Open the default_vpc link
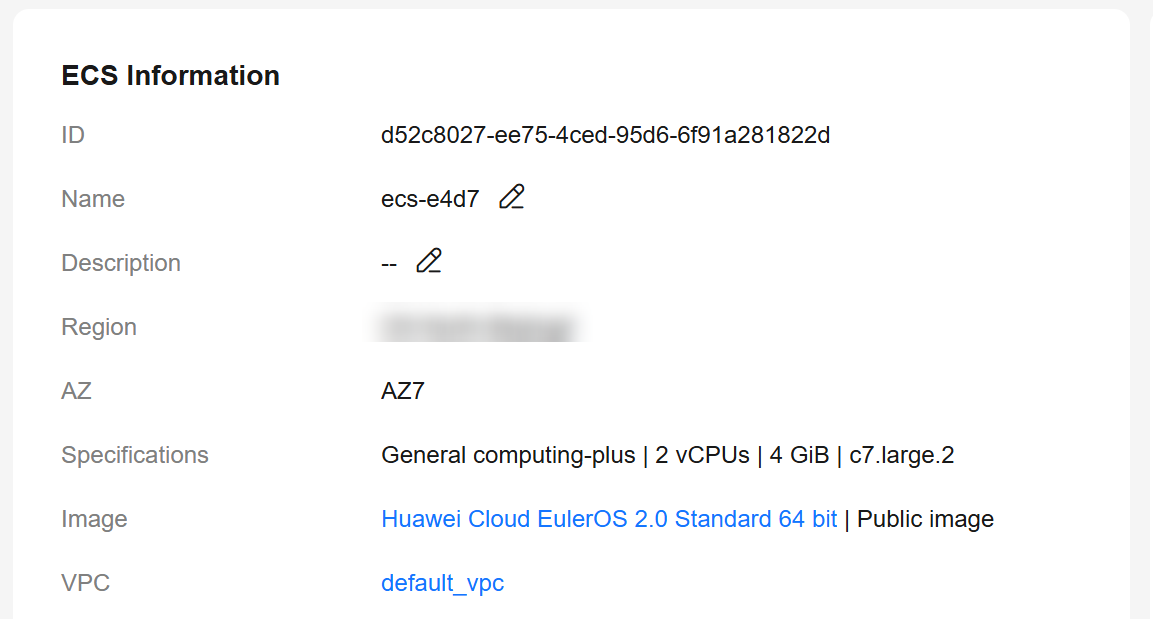The width and height of the screenshot is (1153, 619). point(442,583)
